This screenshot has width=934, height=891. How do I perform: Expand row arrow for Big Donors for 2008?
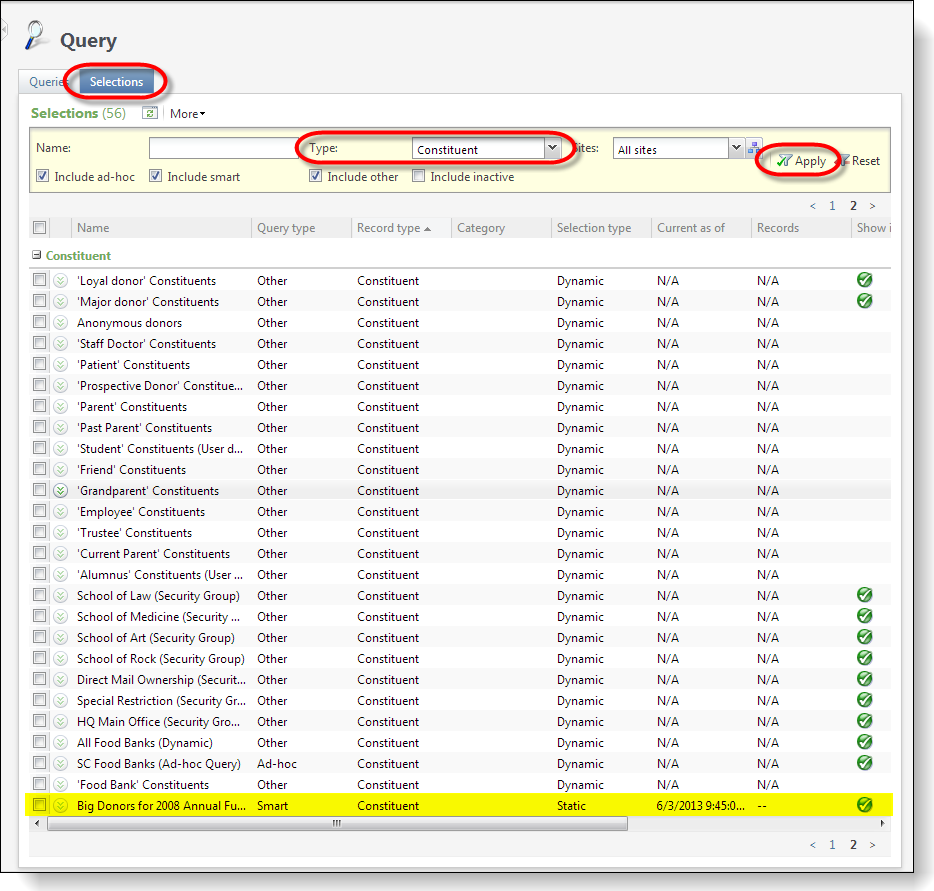click(60, 806)
